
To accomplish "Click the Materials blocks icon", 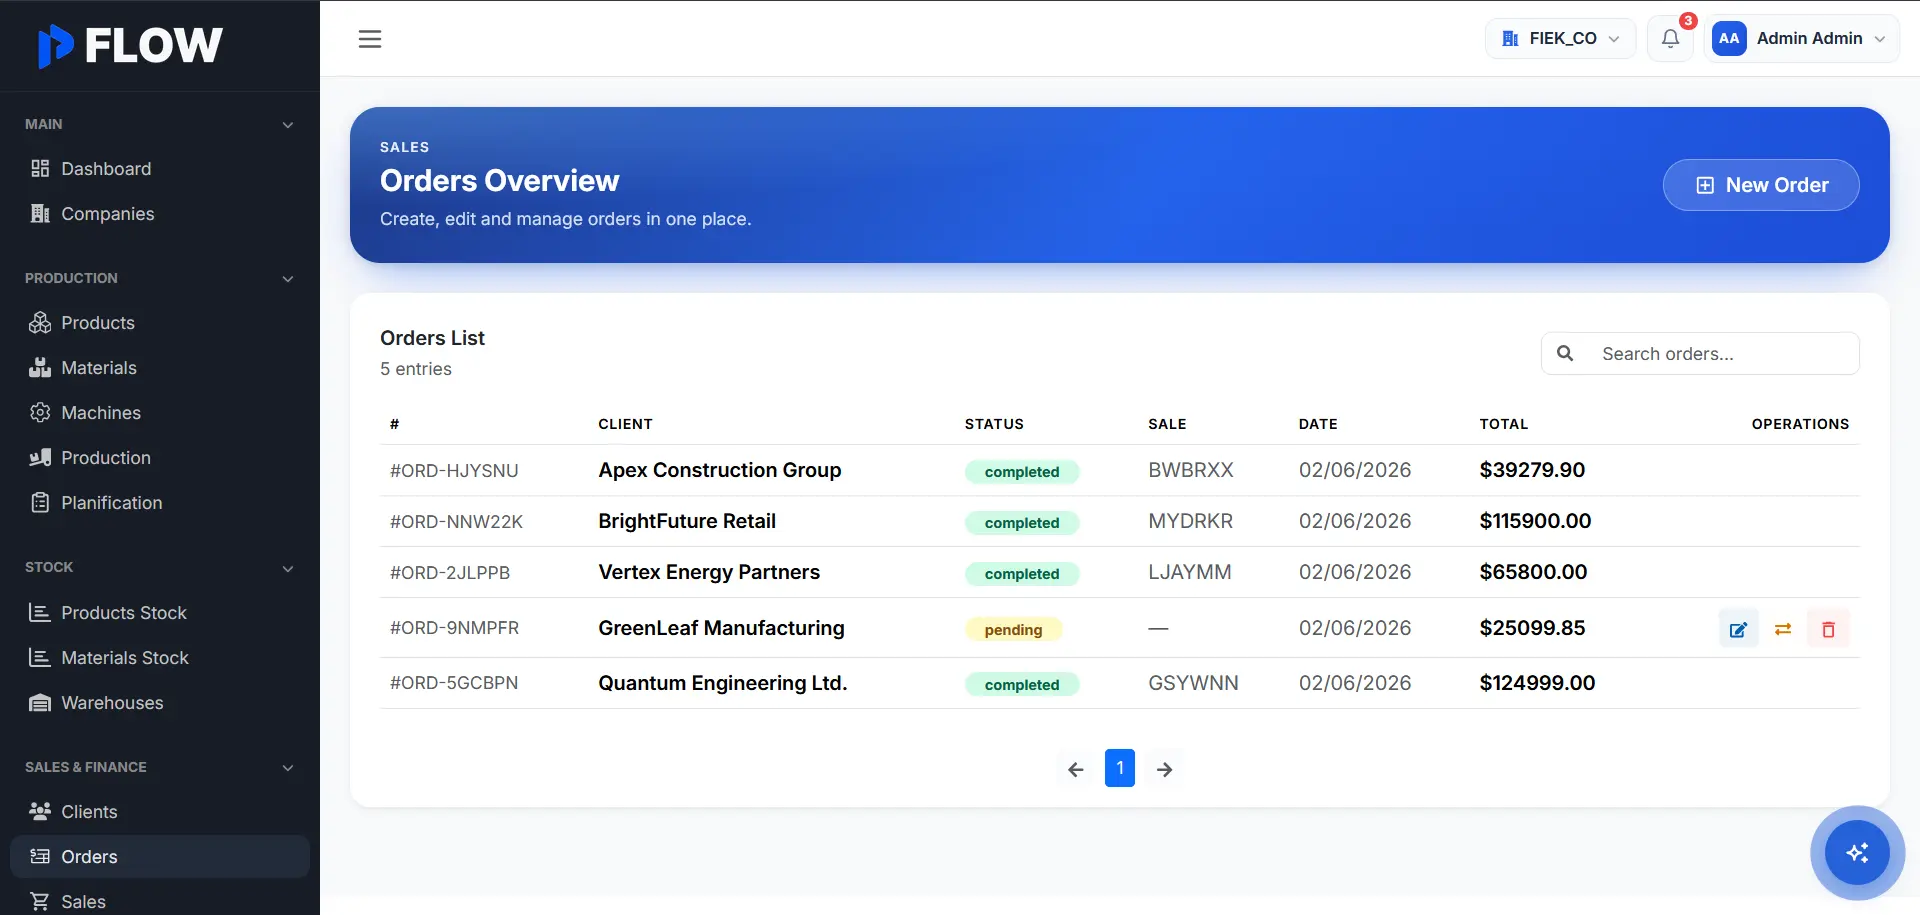I will (x=40, y=367).
